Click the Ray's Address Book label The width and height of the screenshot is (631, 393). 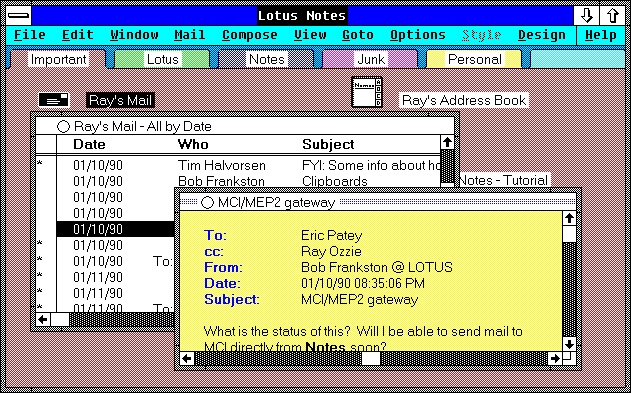click(464, 100)
